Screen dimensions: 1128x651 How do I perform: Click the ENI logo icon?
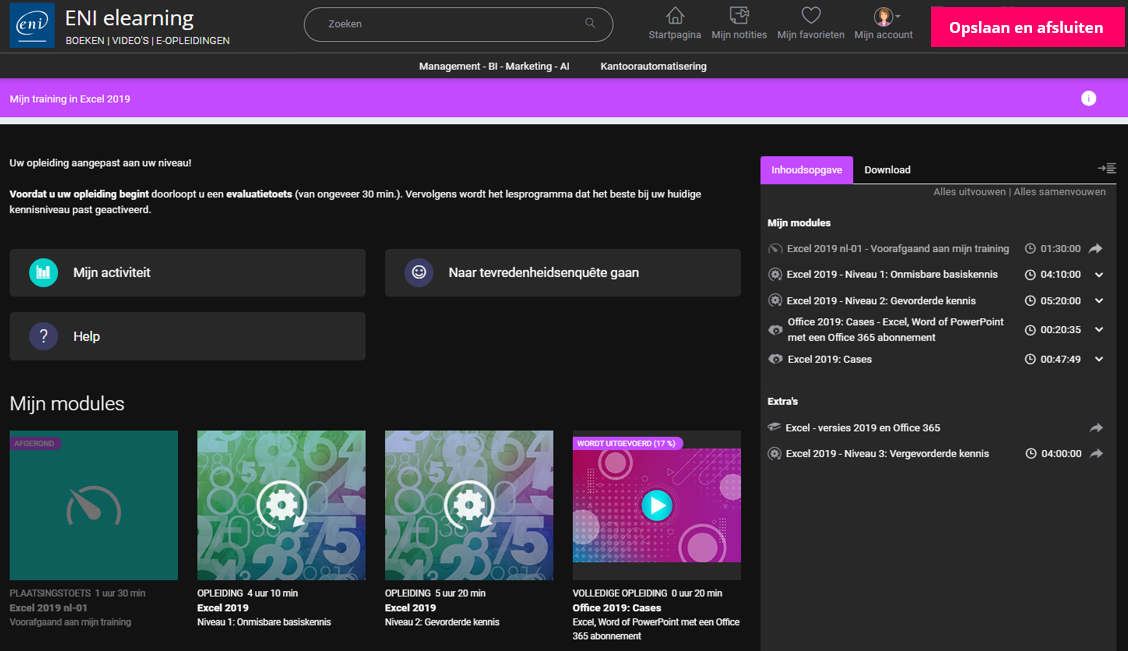click(x=32, y=25)
